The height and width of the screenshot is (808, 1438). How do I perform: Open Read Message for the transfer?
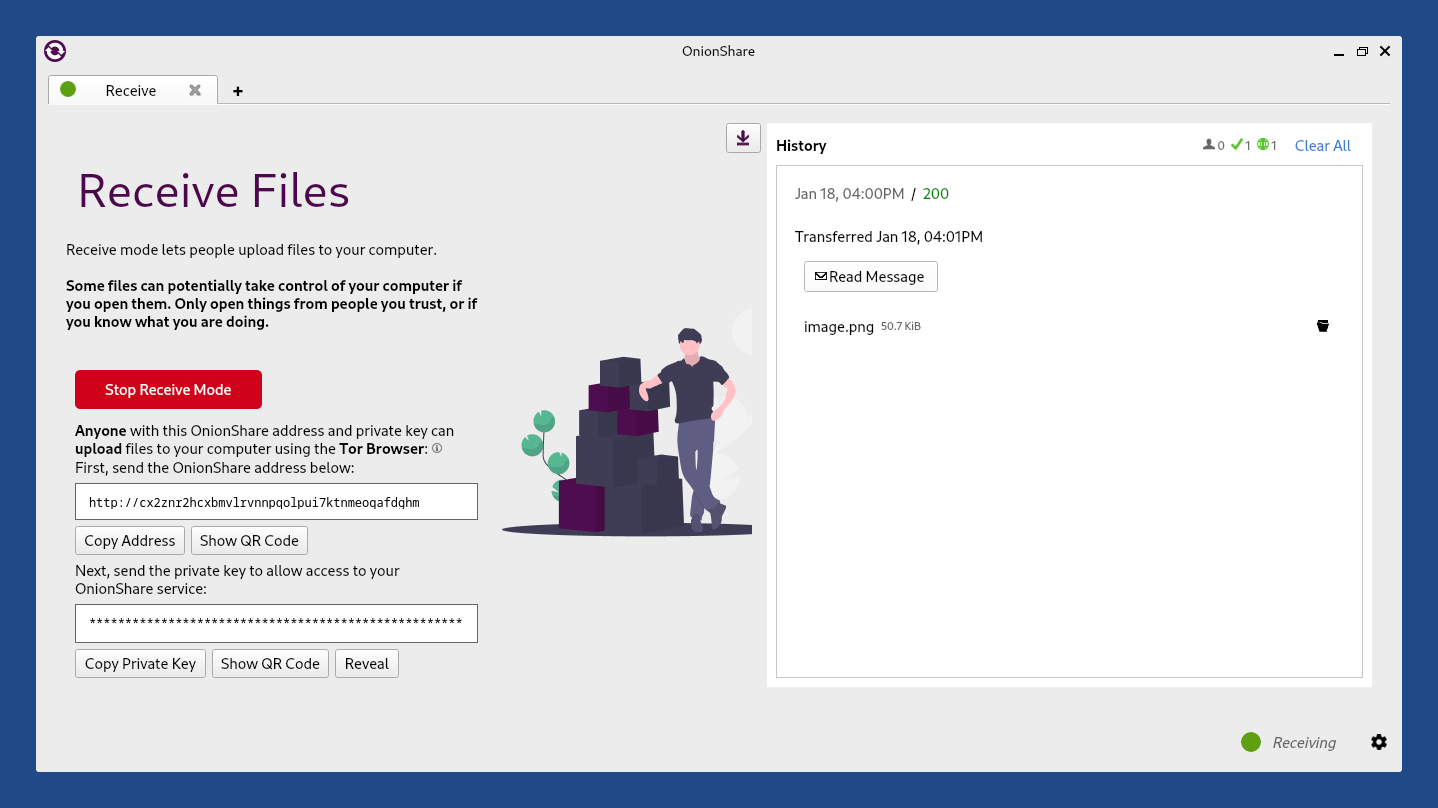tap(871, 276)
